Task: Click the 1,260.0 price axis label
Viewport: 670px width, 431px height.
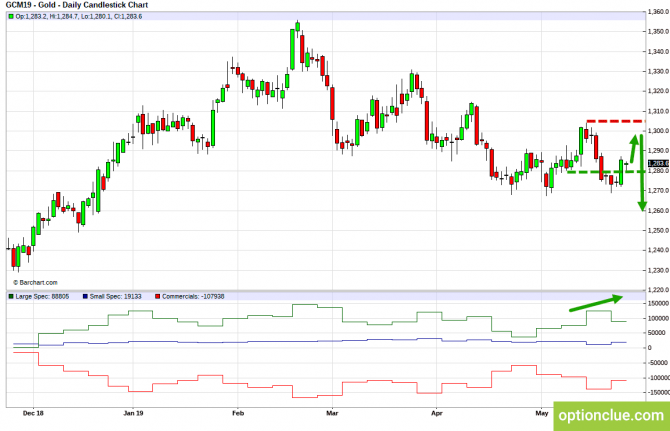Action: tap(658, 211)
